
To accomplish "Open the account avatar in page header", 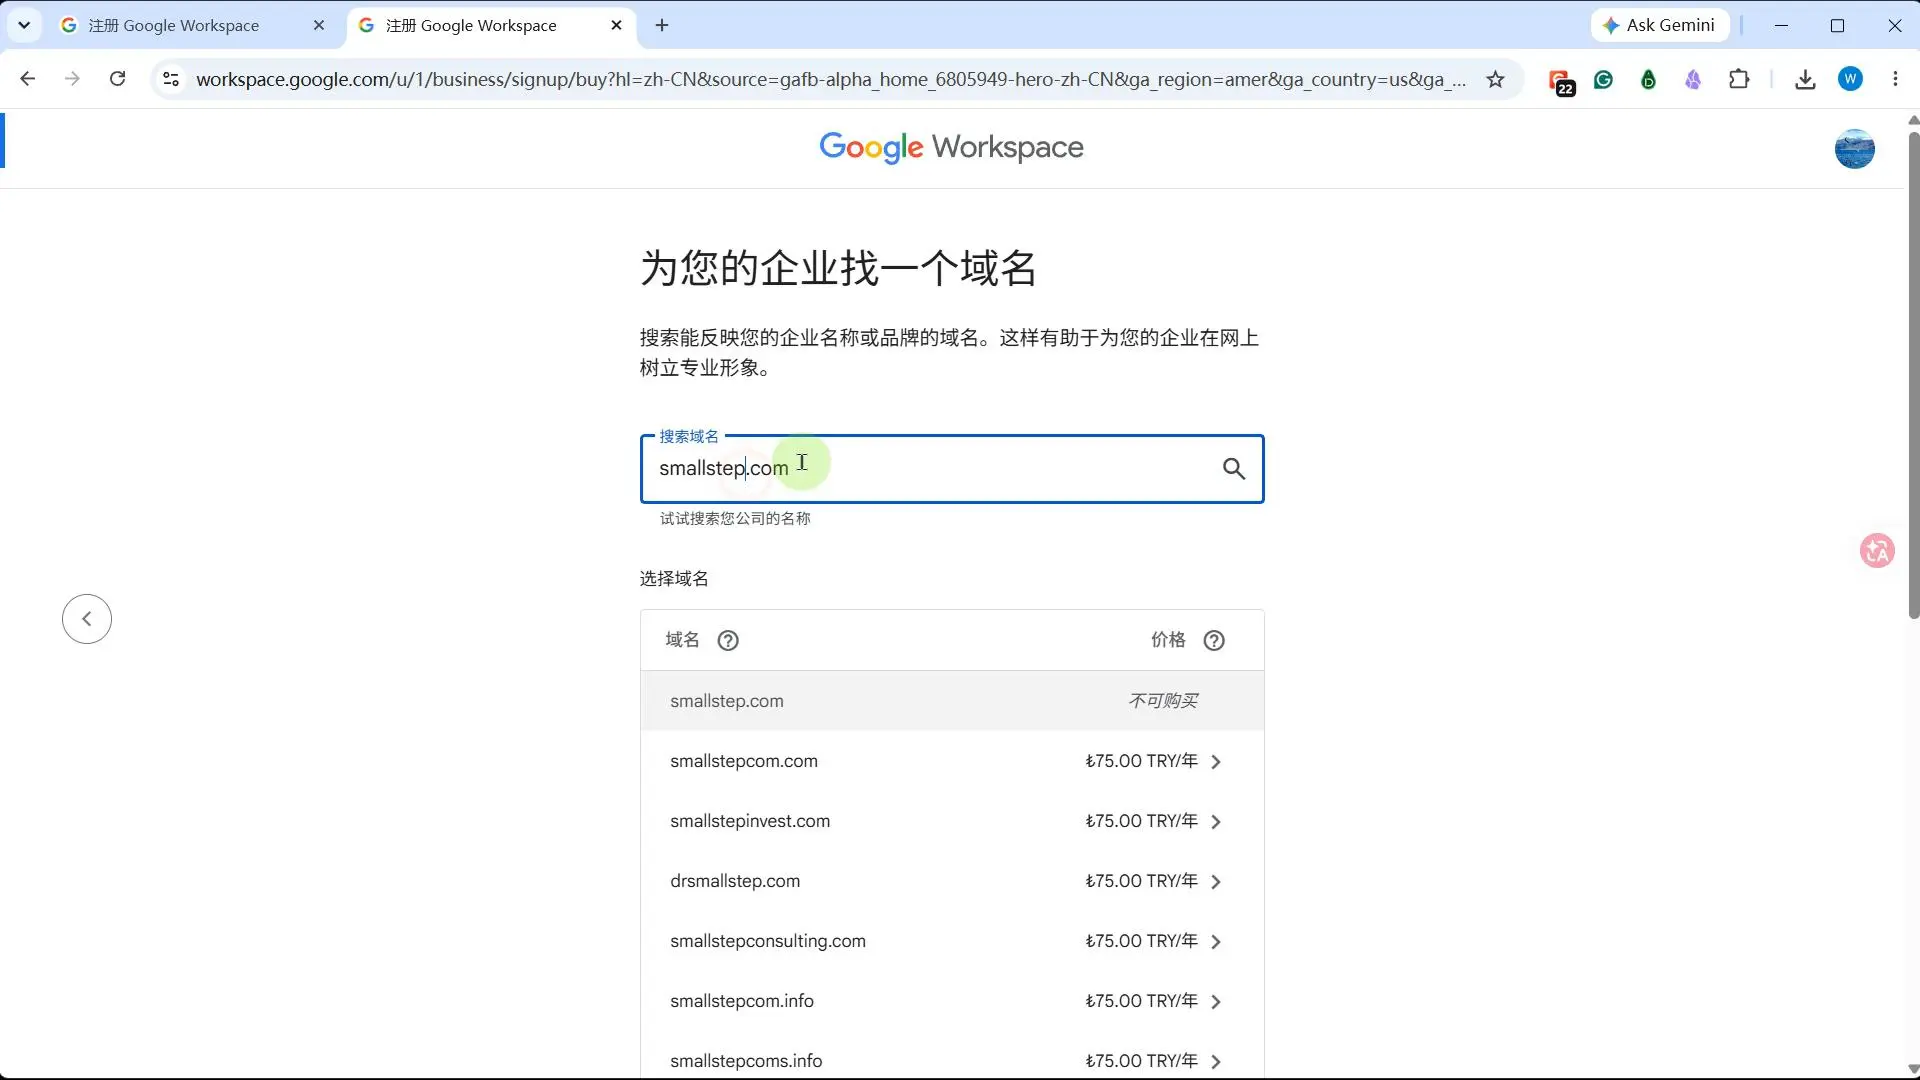I will click(x=1854, y=149).
